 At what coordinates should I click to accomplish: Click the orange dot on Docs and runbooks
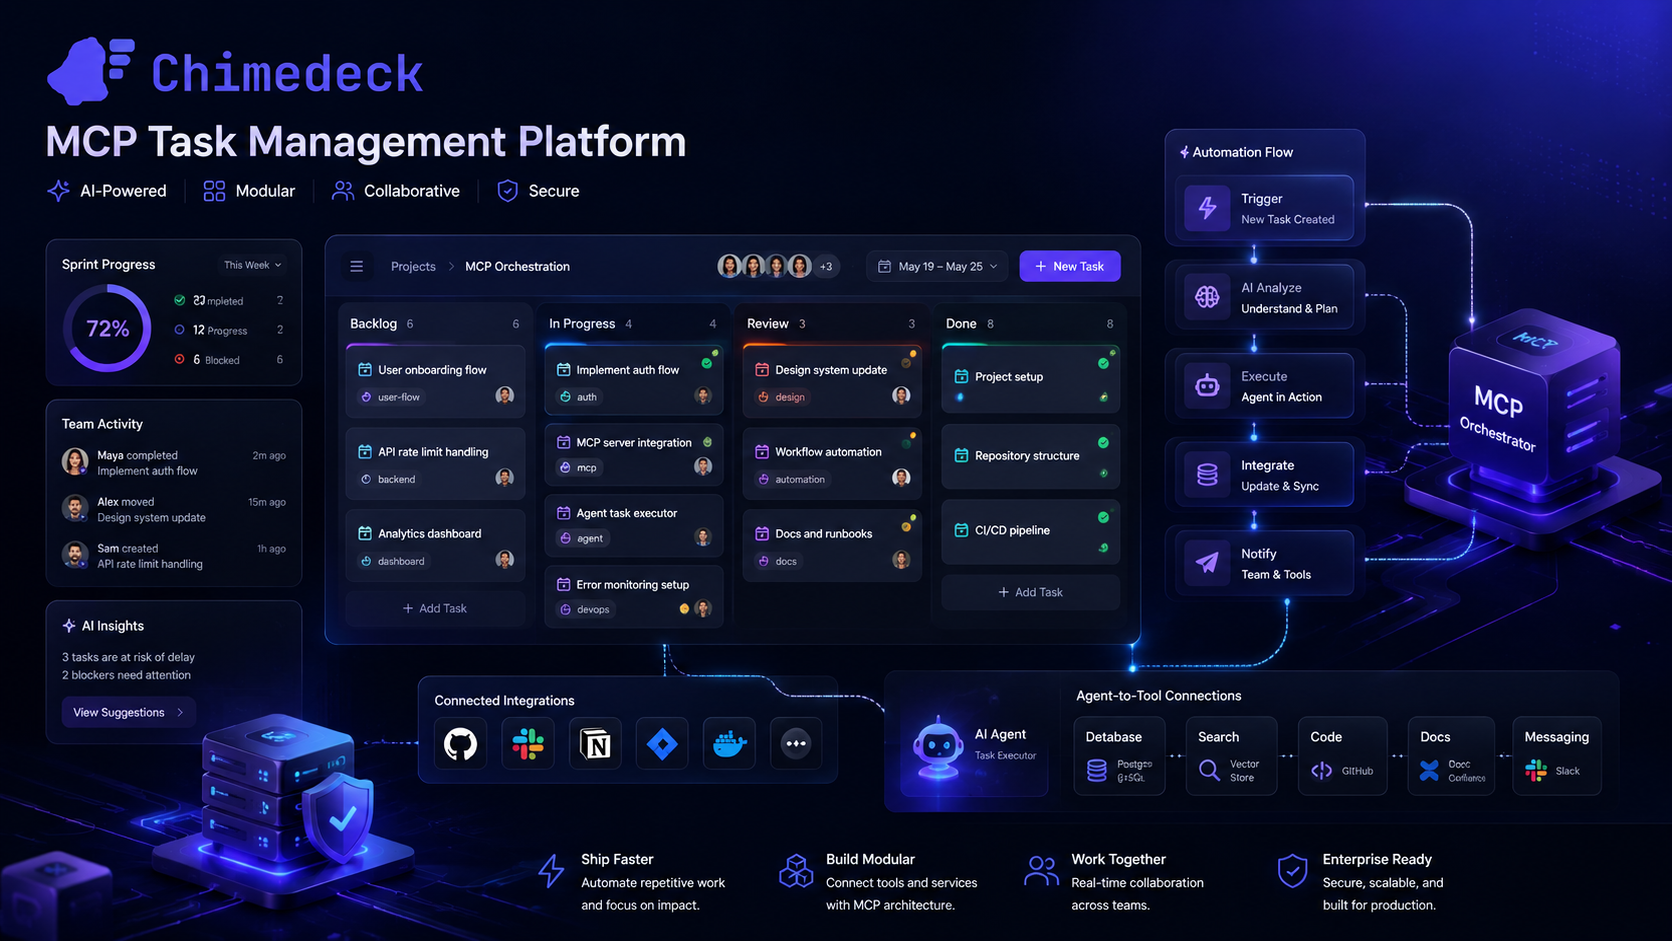906,526
